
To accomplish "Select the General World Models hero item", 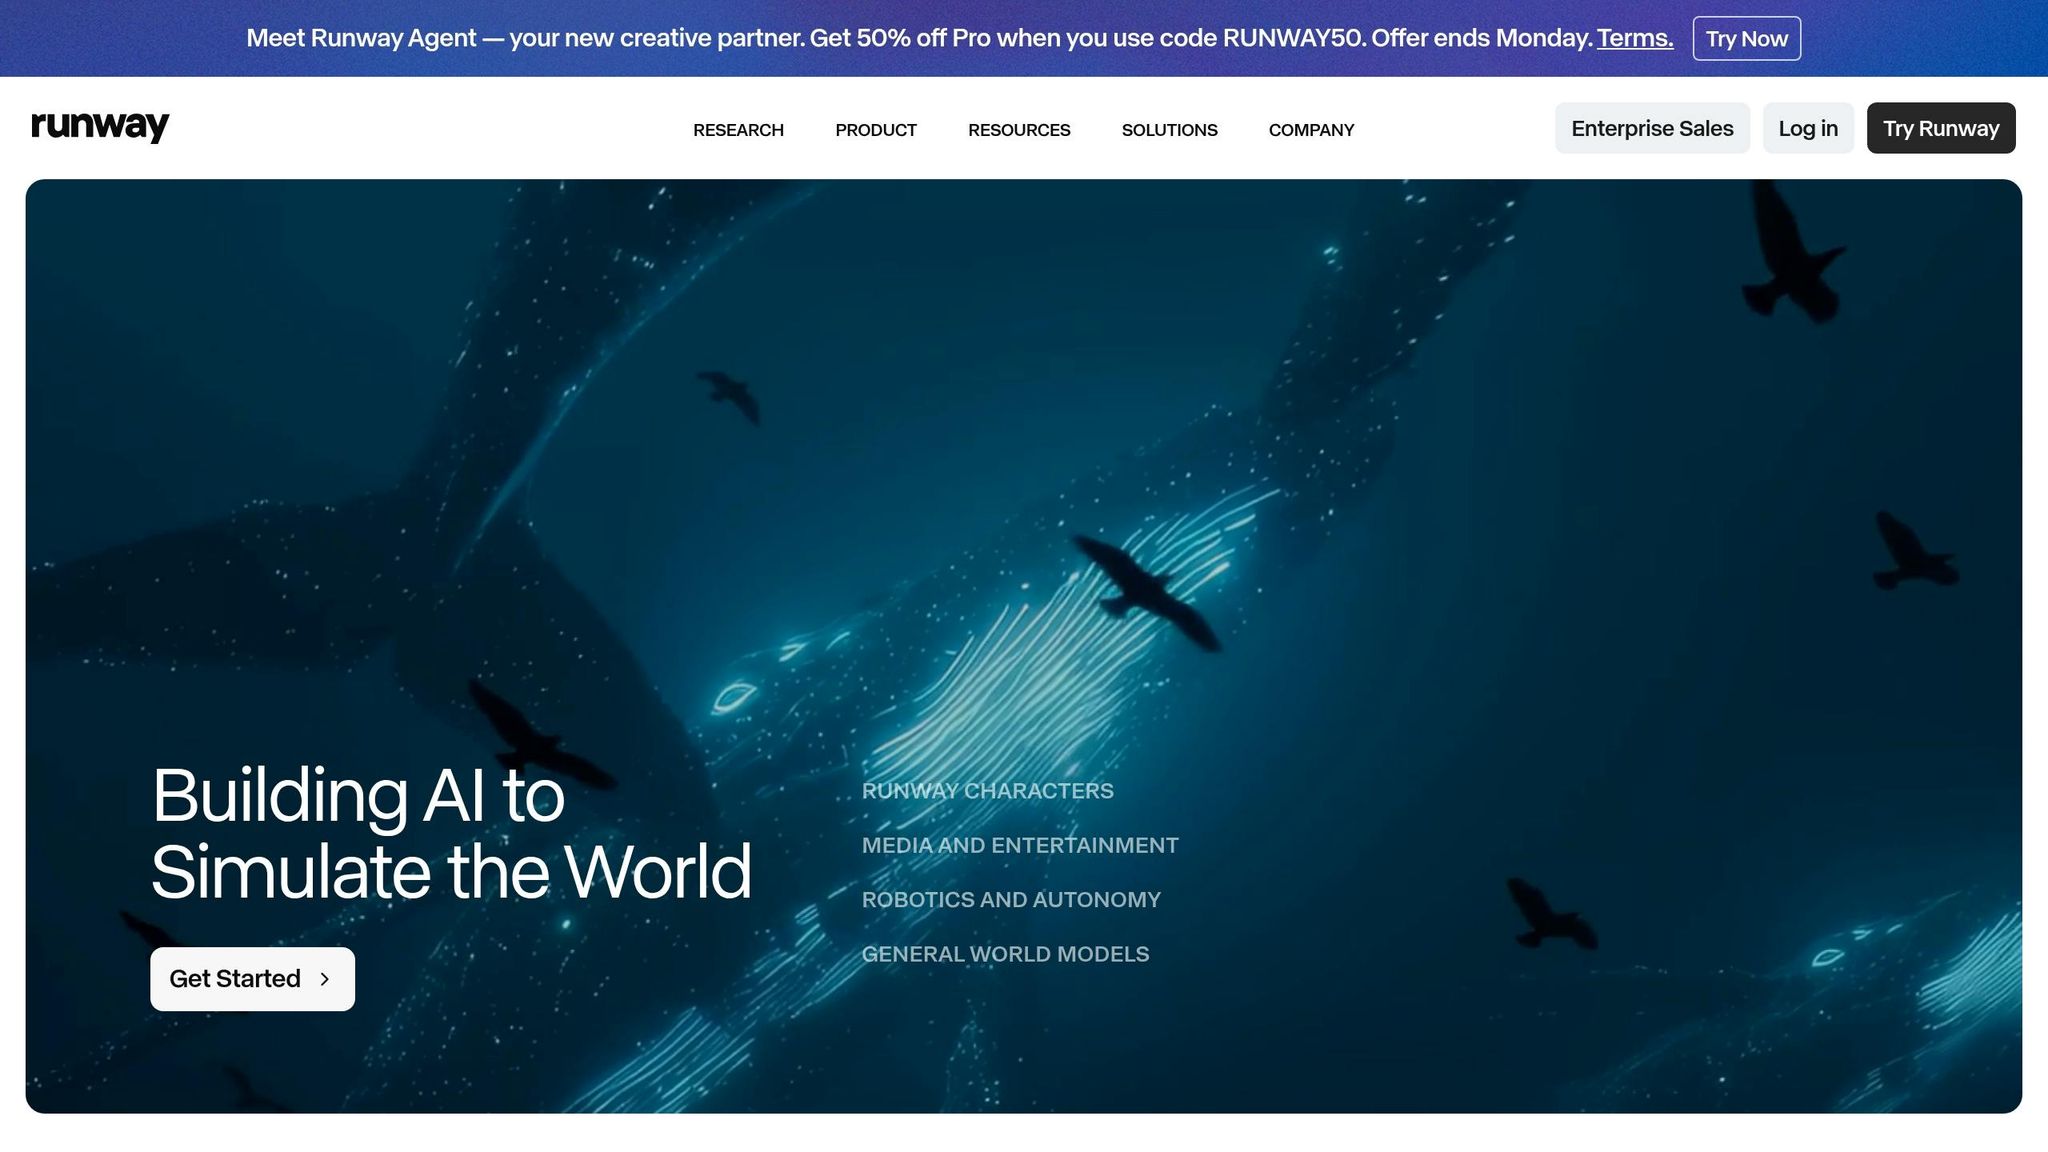I will click(1005, 955).
